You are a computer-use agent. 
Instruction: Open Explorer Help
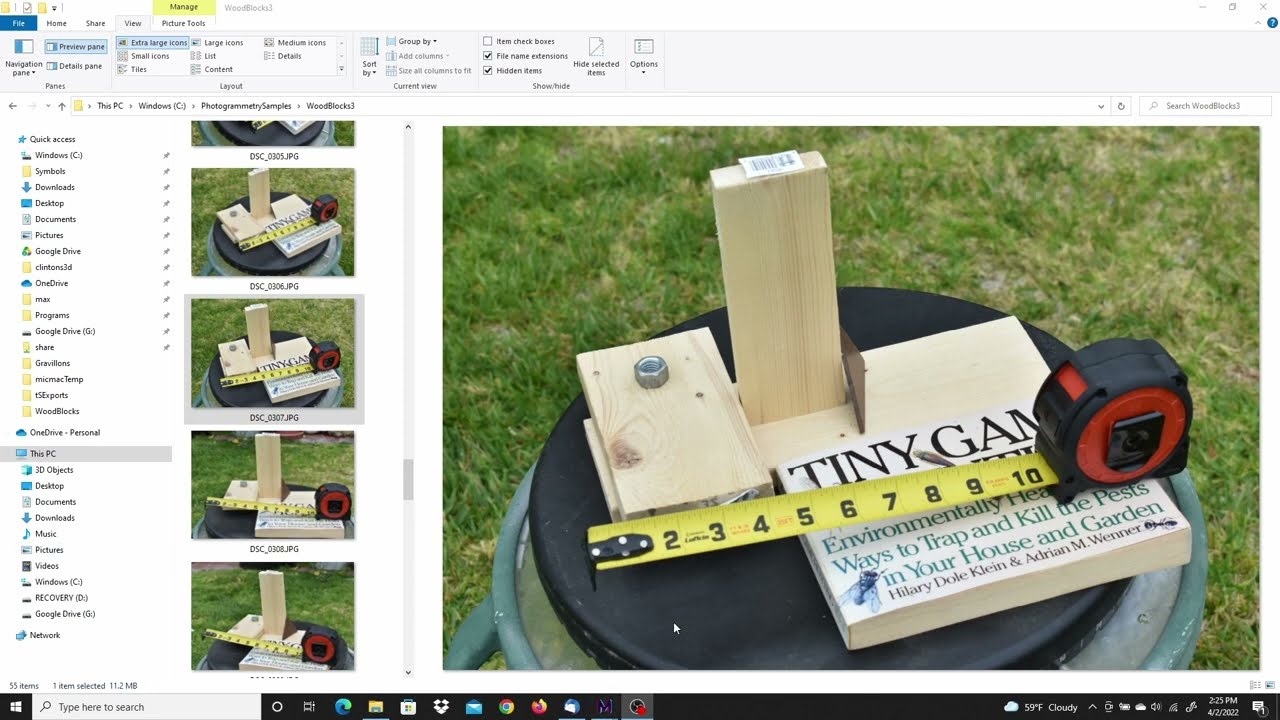coord(1272,23)
